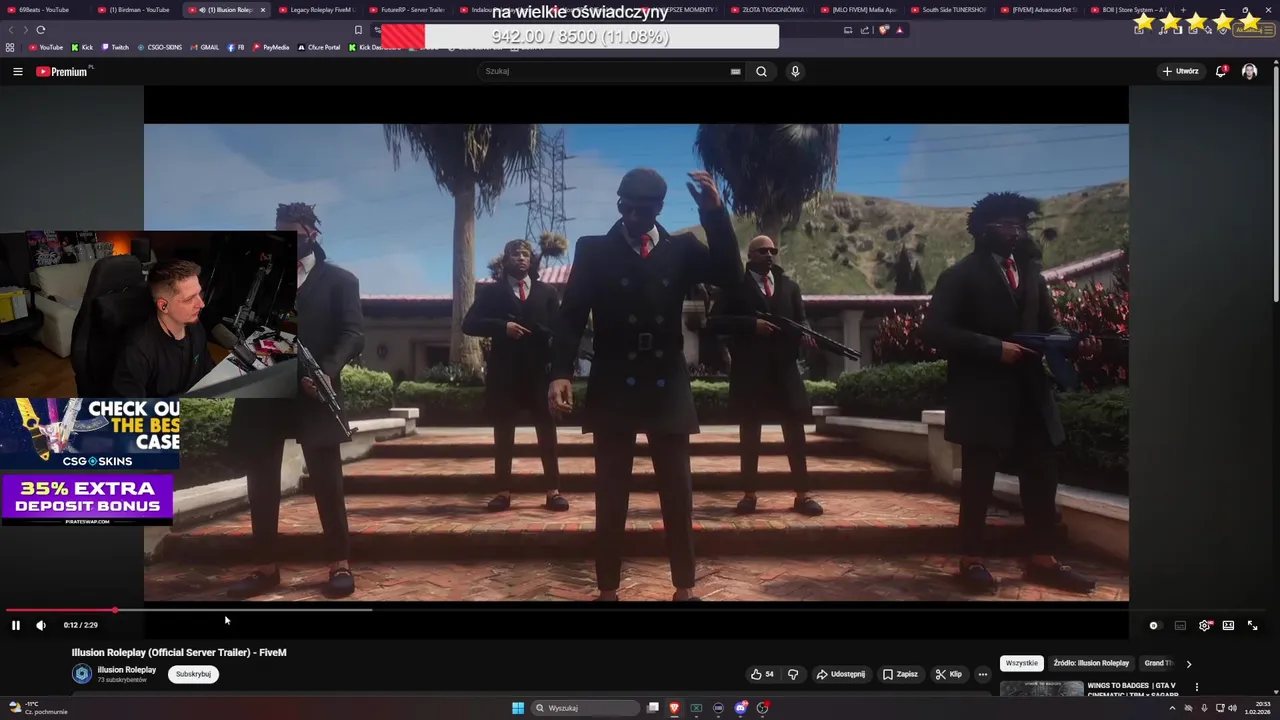Close the Illusion Roleplay browser tab

point(263,10)
